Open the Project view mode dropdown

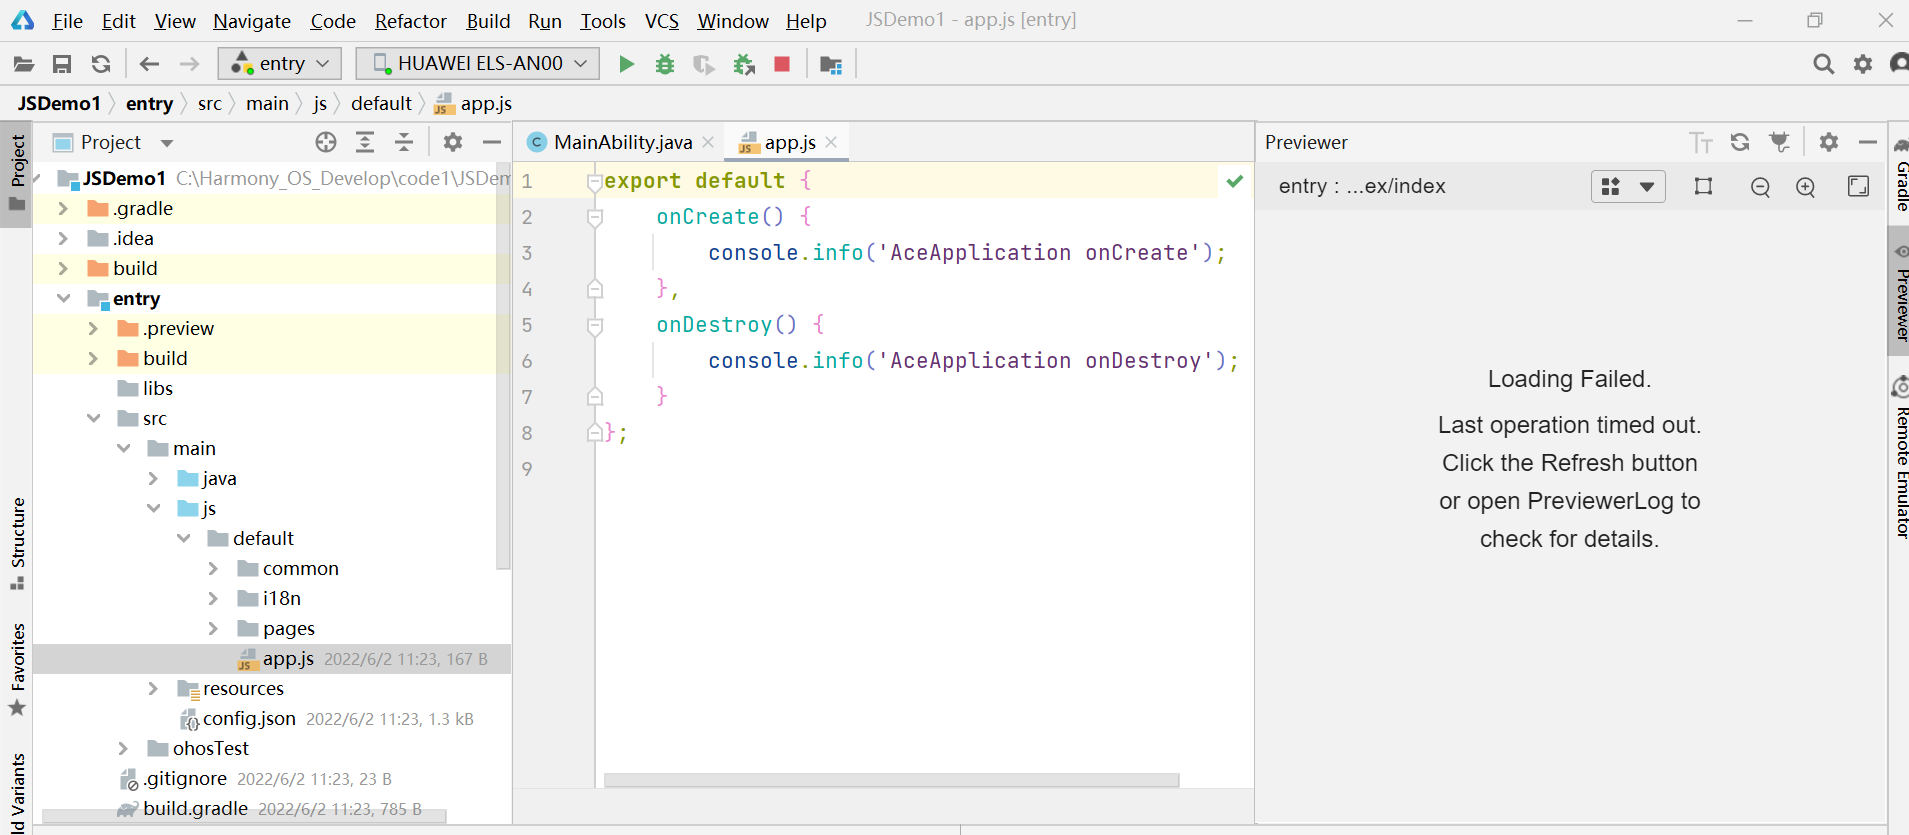(x=167, y=143)
